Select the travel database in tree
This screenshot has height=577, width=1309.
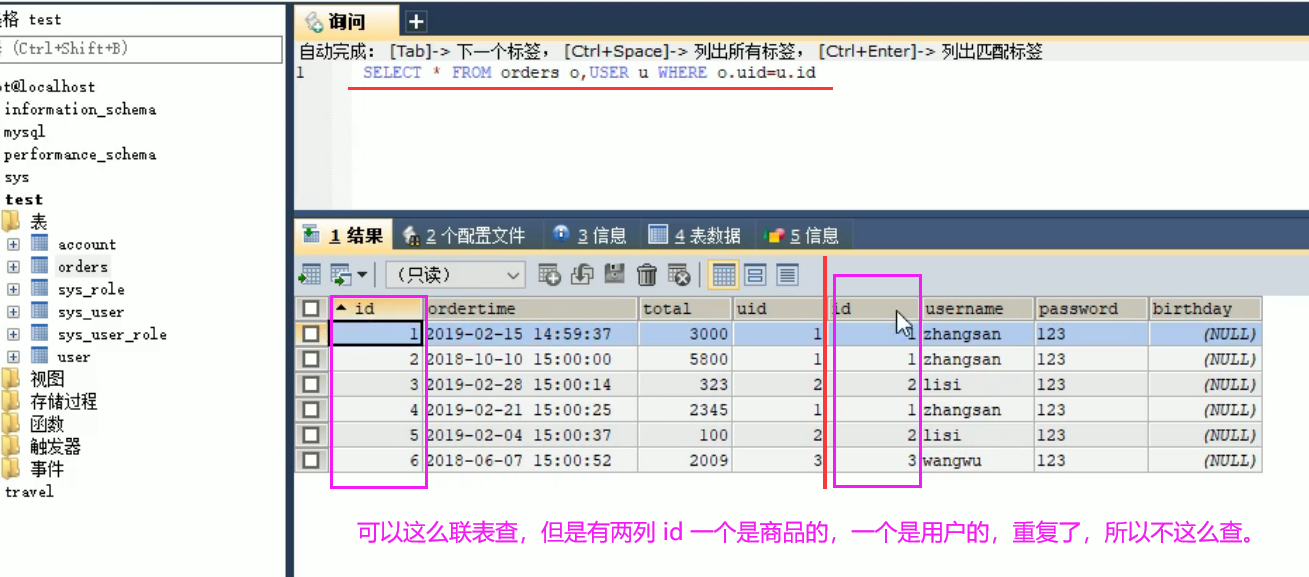pyautogui.click(x=29, y=491)
